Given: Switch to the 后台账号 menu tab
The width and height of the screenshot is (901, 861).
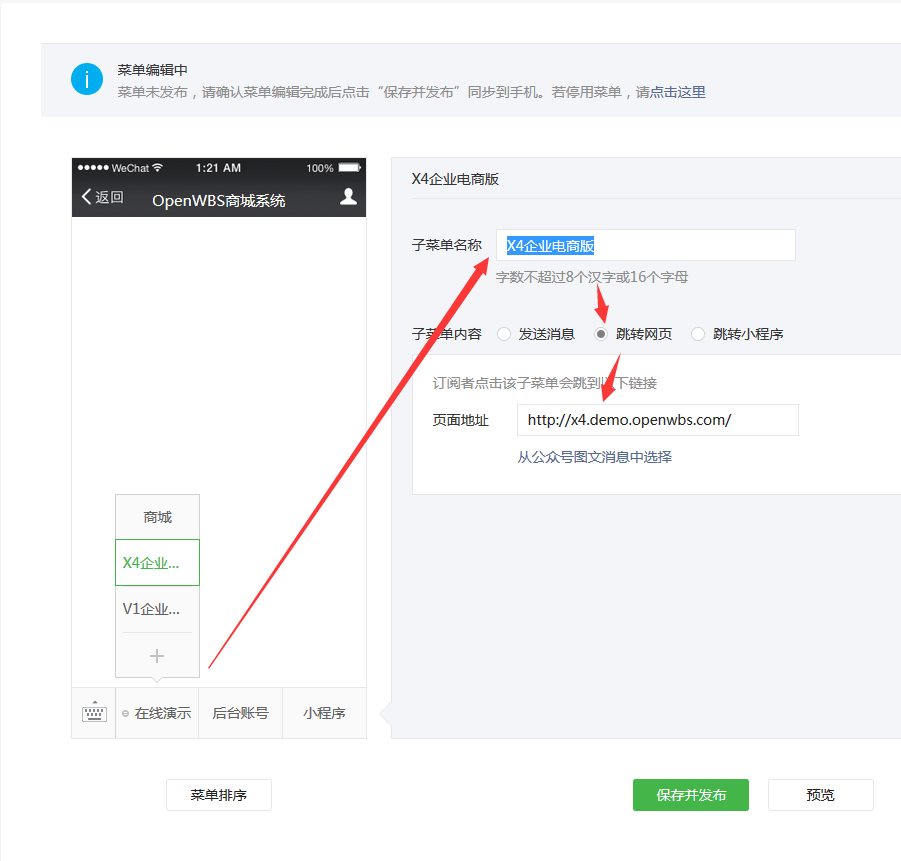Looking at the screenshot, I should 240,712.
